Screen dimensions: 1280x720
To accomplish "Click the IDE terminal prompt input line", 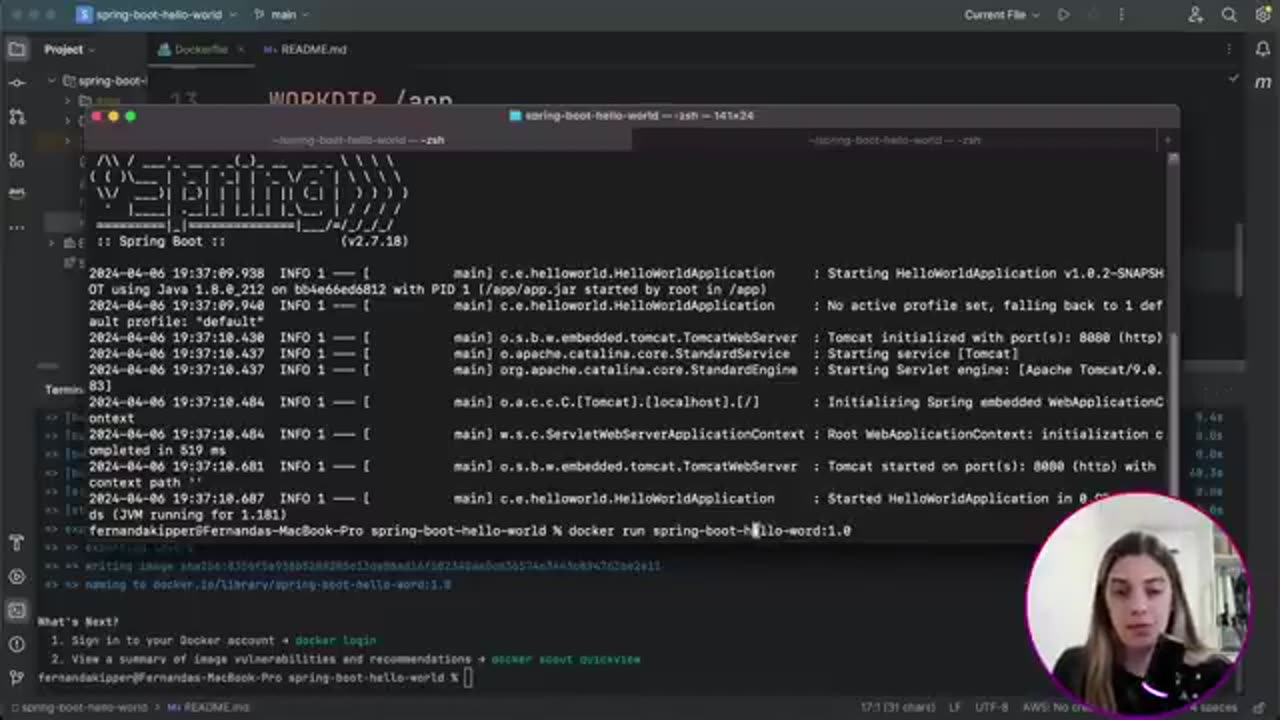I will tap(254, 678).
